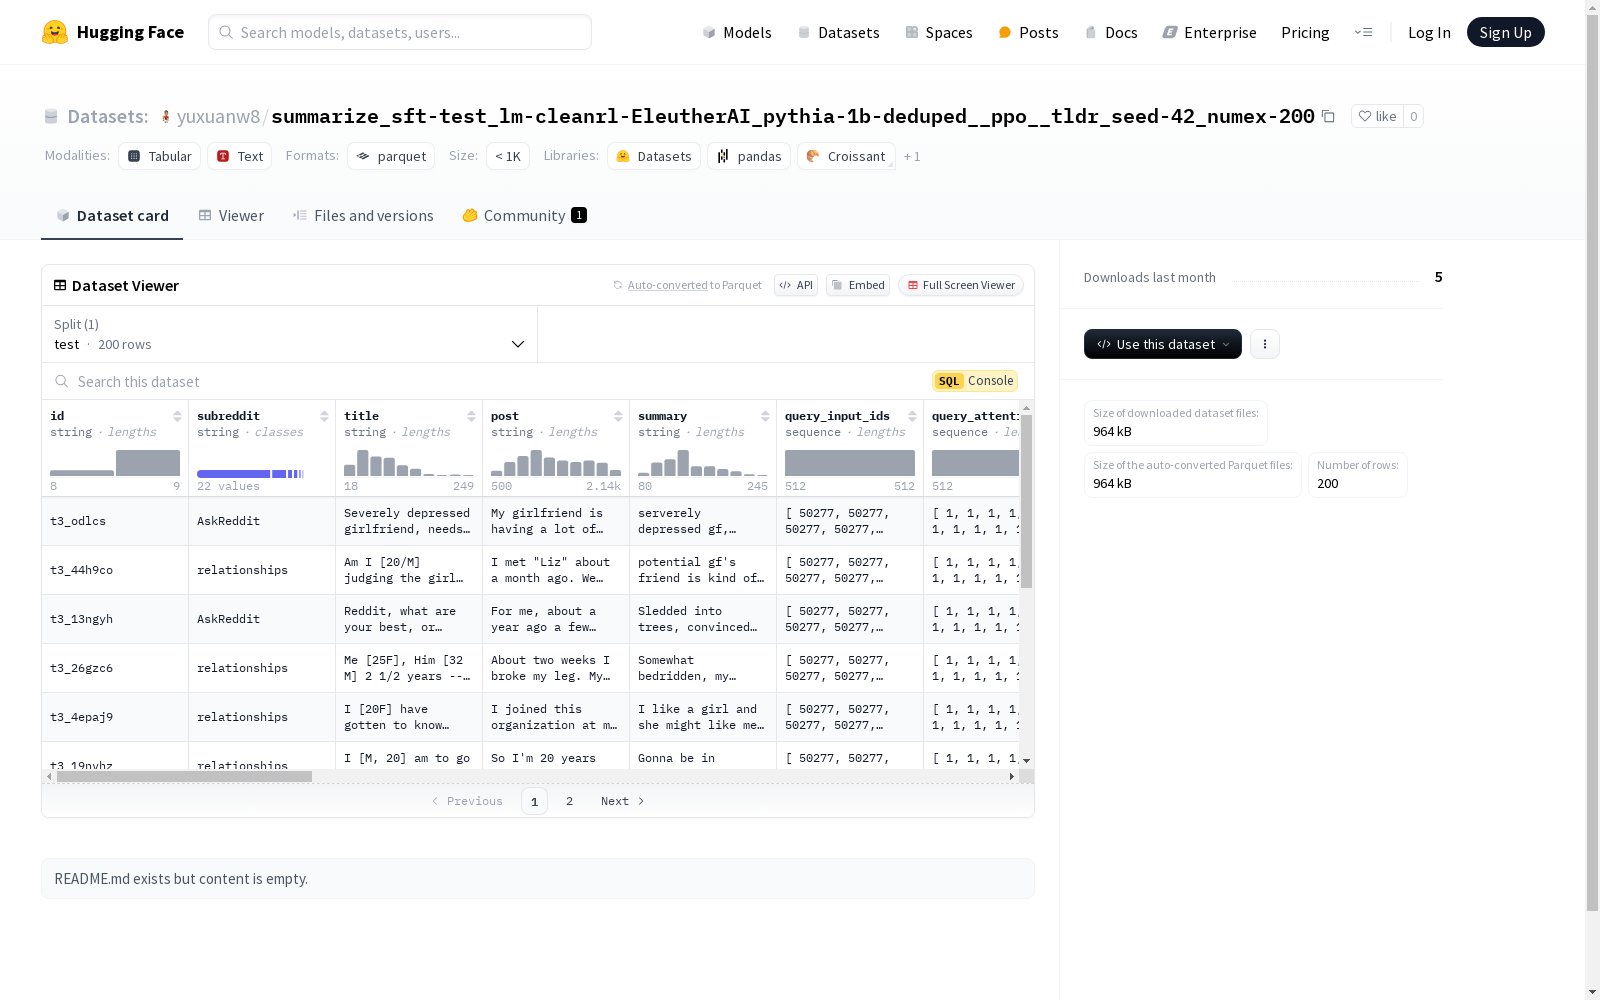Open the Use this dataset dropdown

tap(1163, 344)
